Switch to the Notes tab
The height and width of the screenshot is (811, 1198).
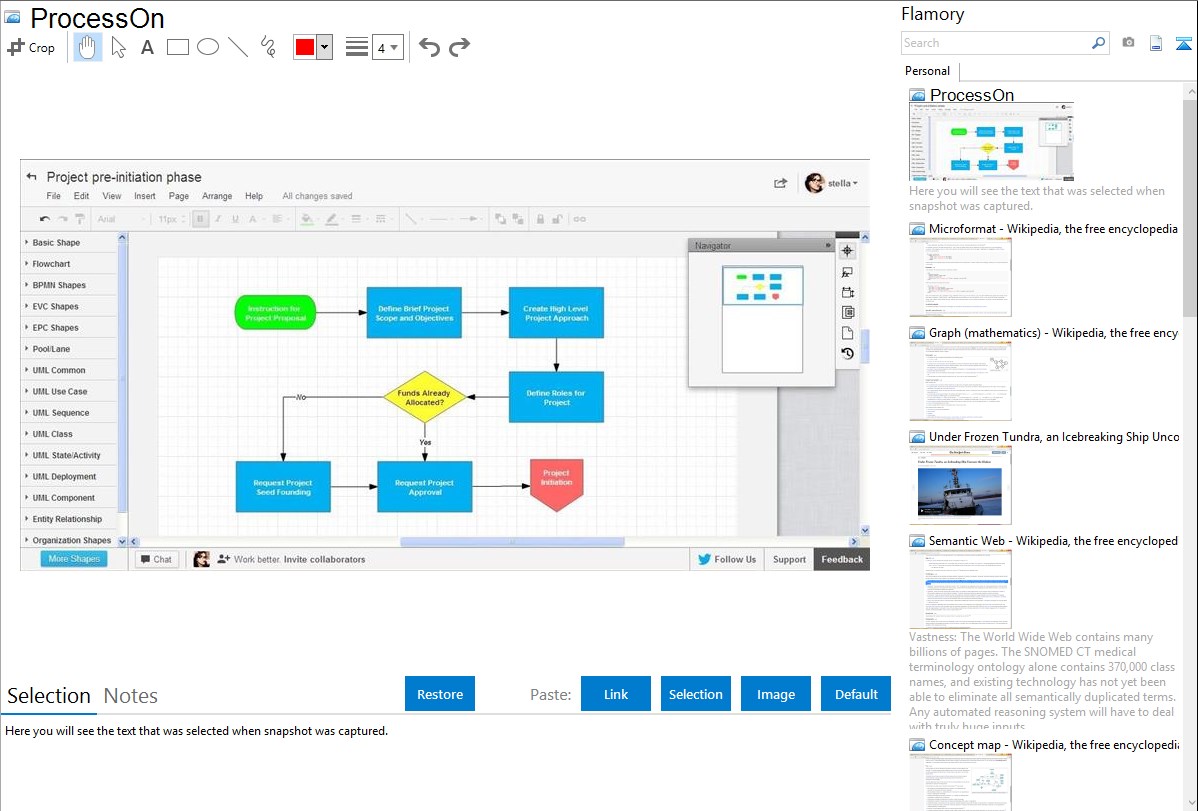pos(131,696)
